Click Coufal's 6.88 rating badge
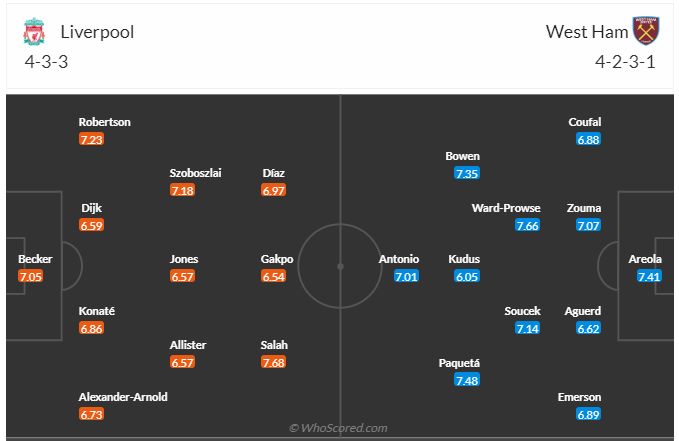Viewport: 679px width, 441px height. tap(588, 139)
